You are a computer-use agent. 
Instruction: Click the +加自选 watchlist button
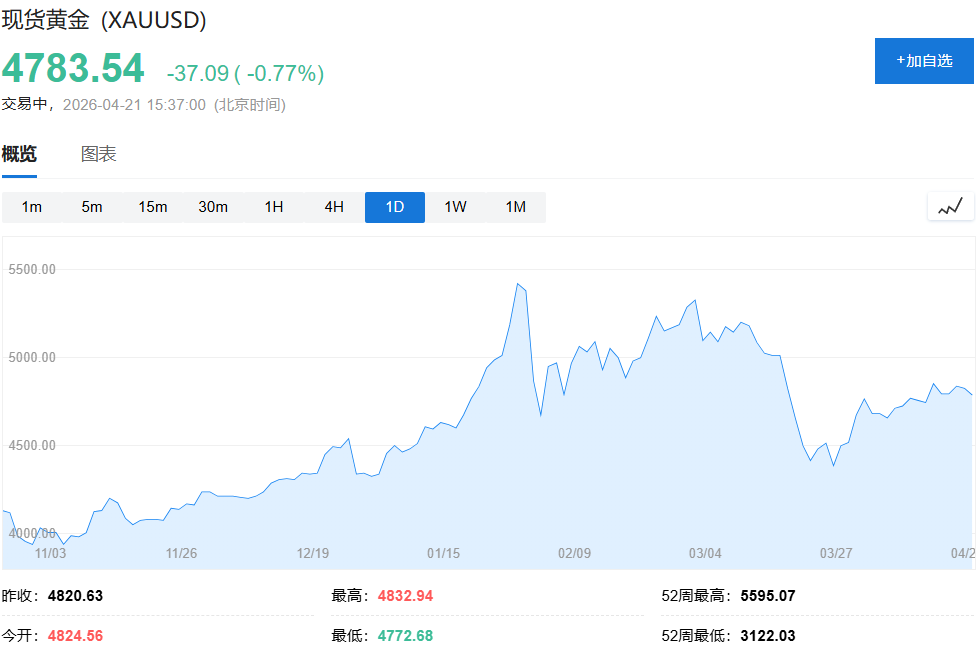924,61
